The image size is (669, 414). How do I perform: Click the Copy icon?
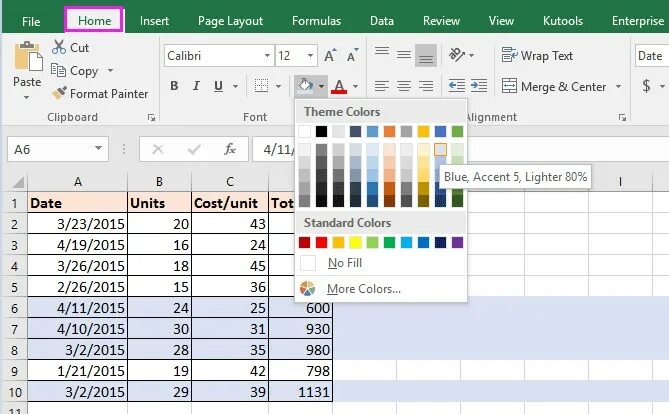click(58, 70)
